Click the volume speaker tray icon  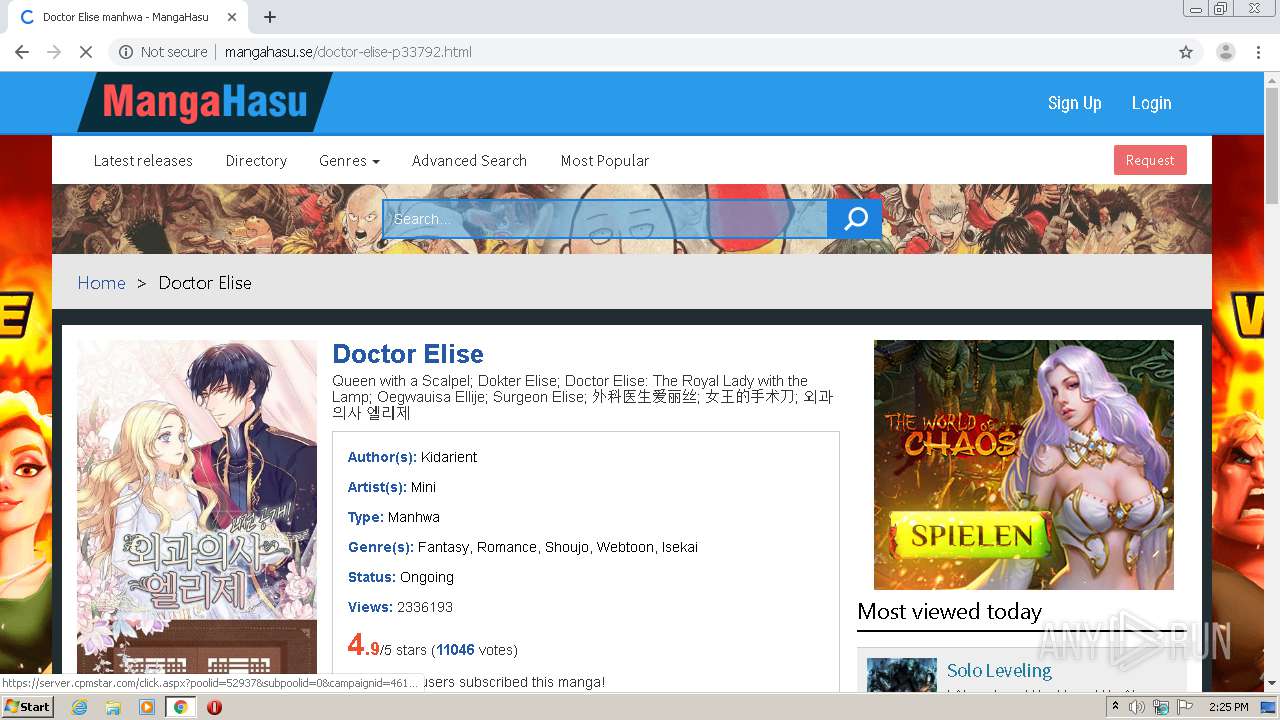(x=1137, y=707)
